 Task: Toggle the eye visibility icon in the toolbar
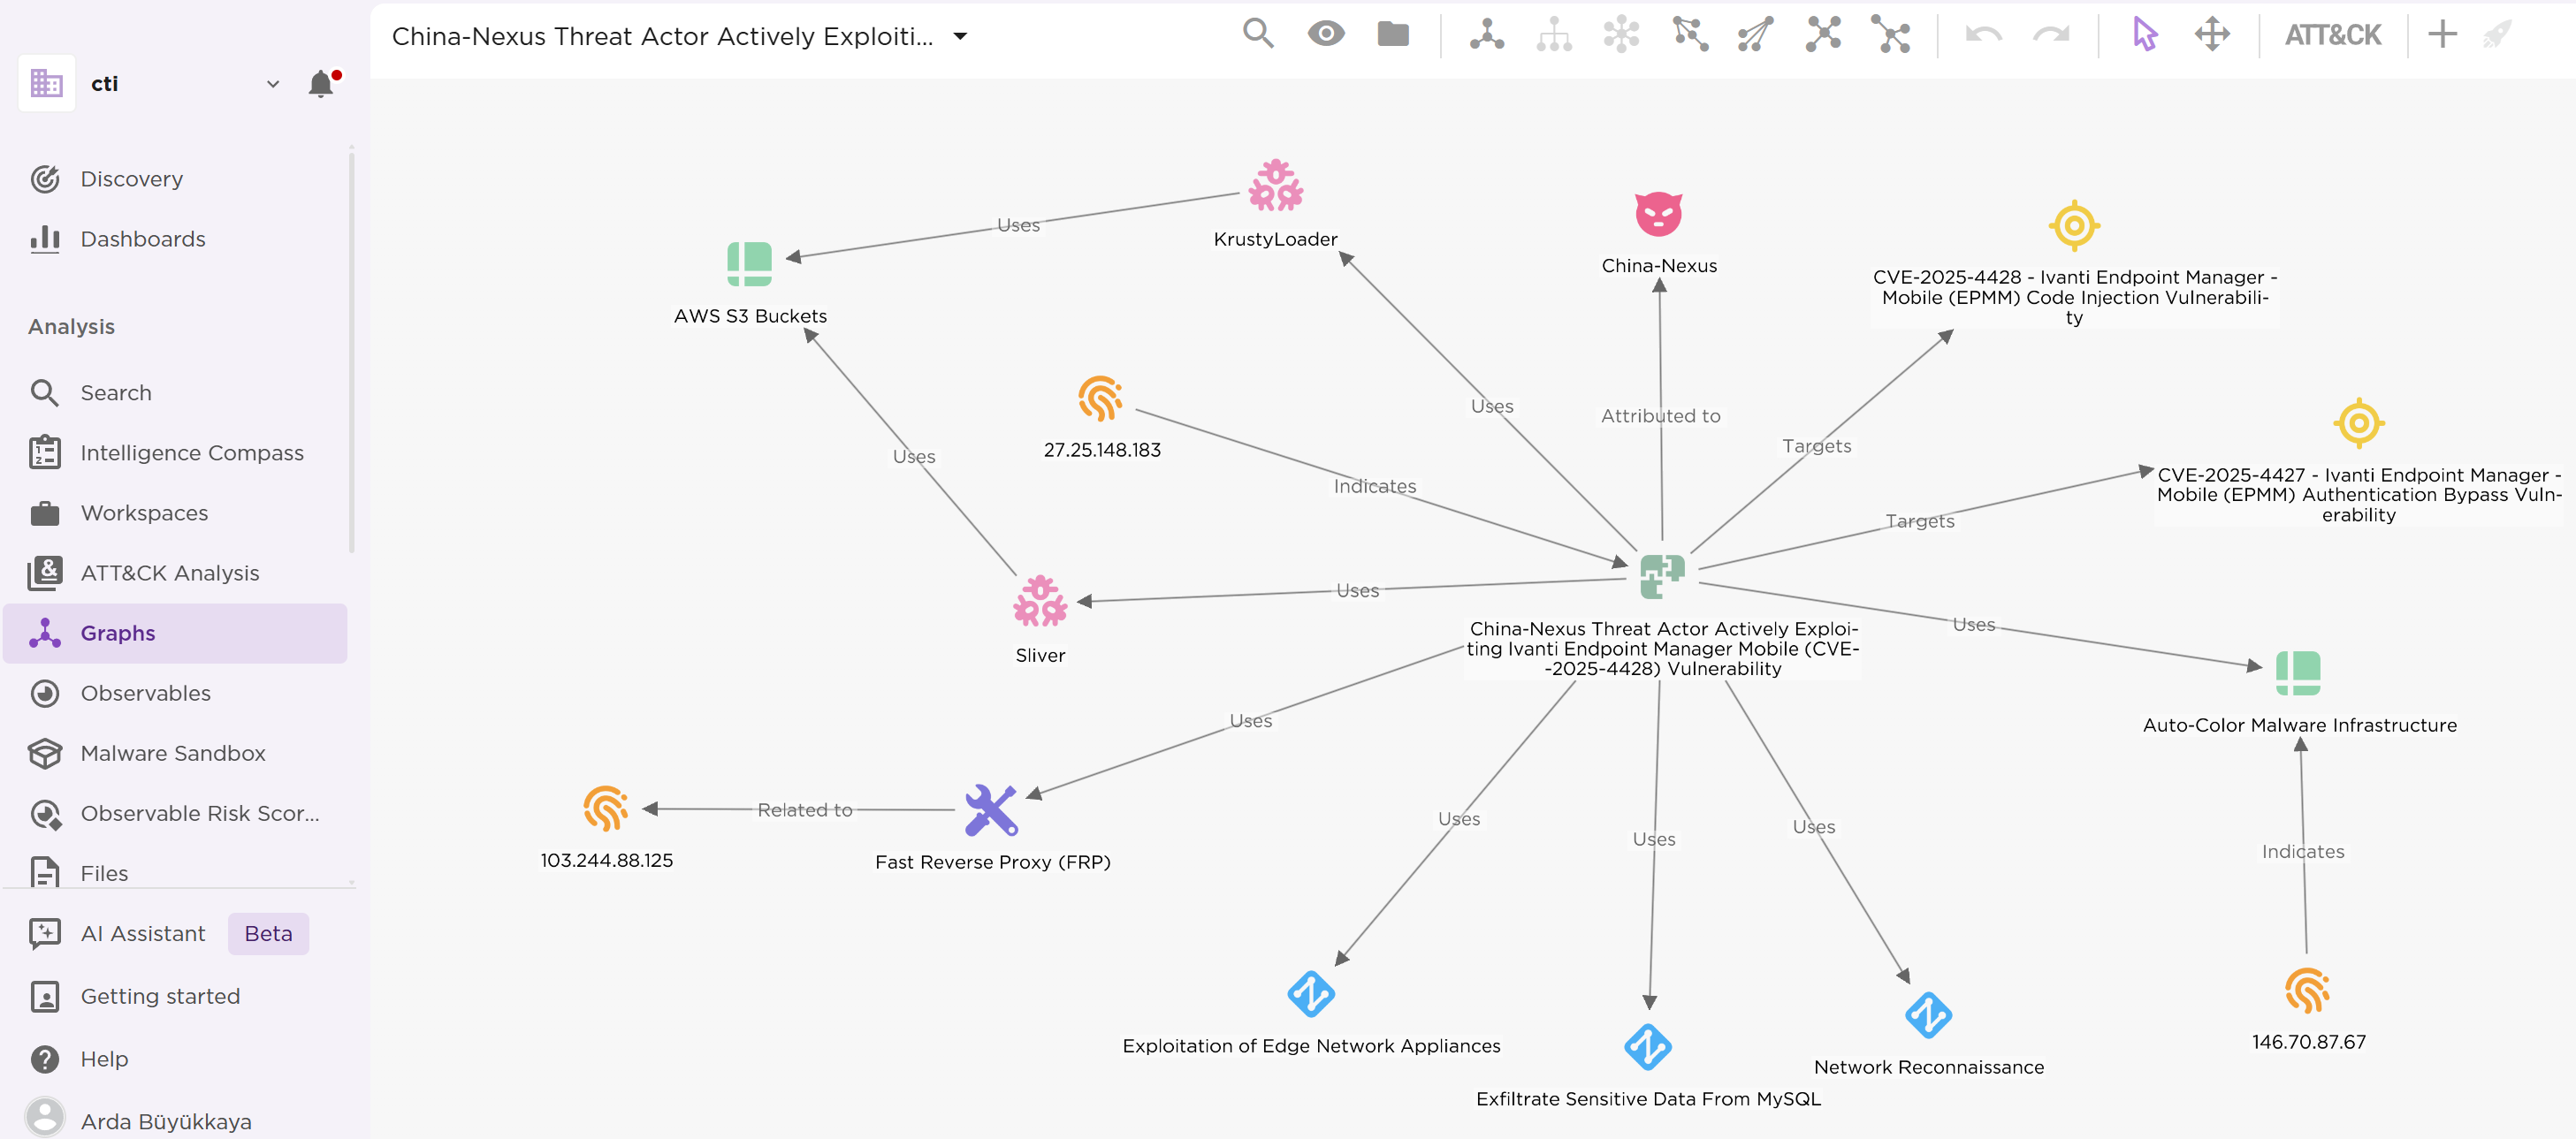(x=1325, y=33)
